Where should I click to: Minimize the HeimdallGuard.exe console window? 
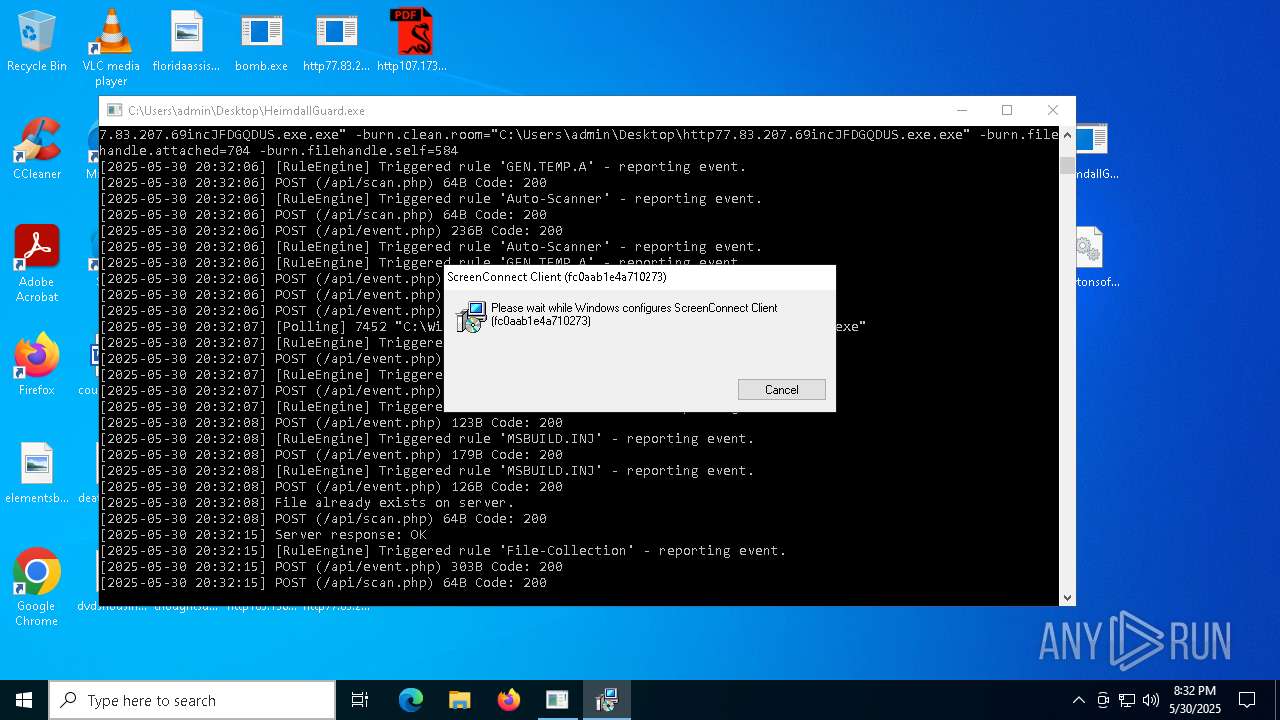962,110
